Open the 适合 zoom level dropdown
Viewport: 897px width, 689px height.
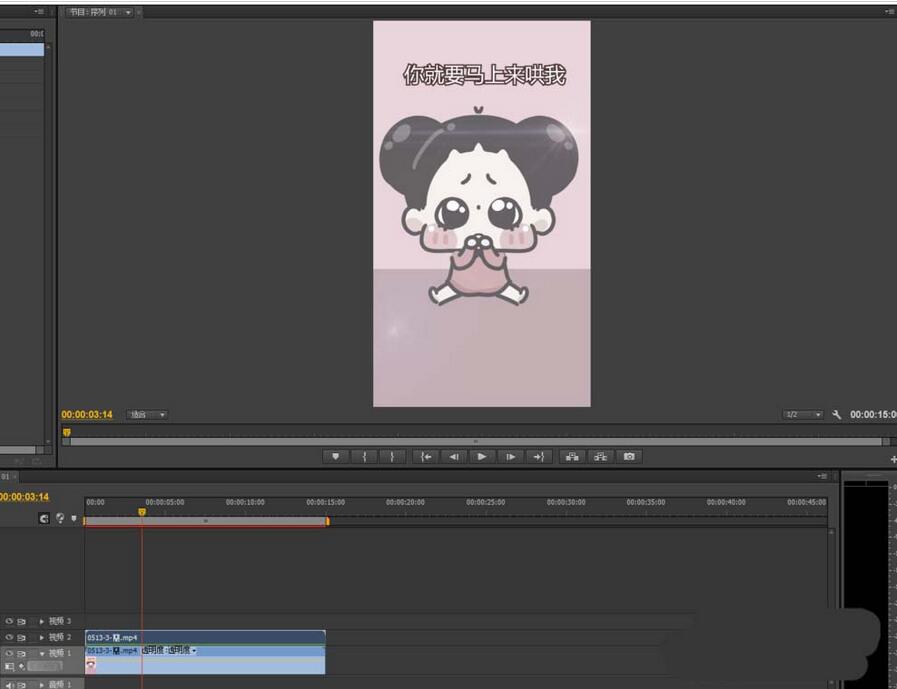[x=148, y=414]
